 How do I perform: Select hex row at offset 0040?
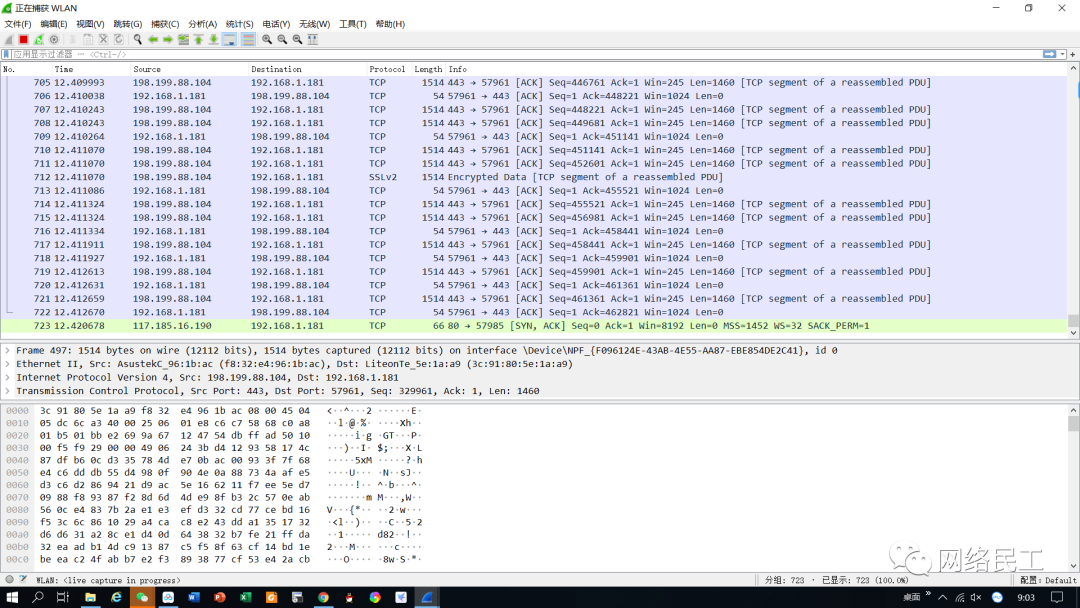pos(214,460)
